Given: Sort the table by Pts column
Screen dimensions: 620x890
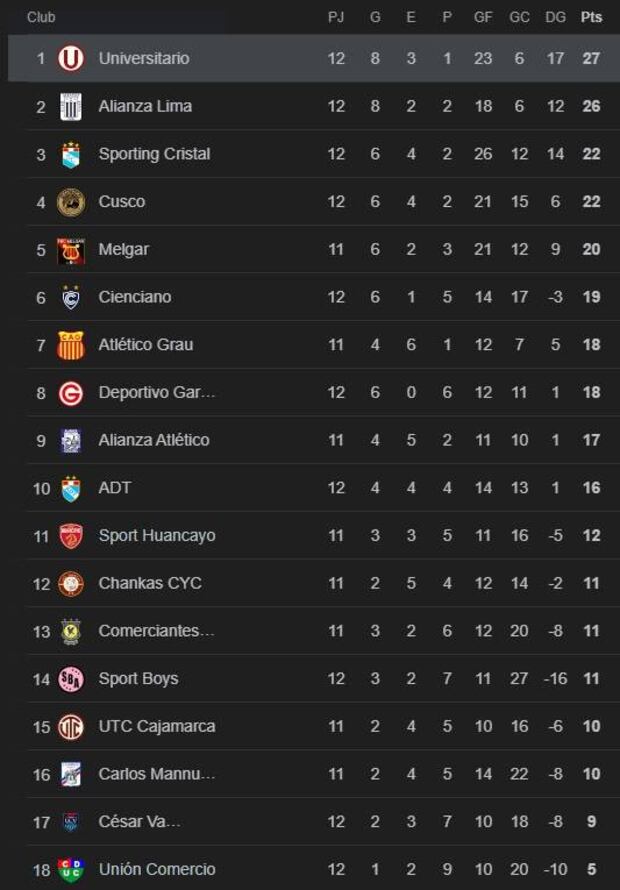Looking at the screenshot, I should pyautogui.click(x=588, y=17).
